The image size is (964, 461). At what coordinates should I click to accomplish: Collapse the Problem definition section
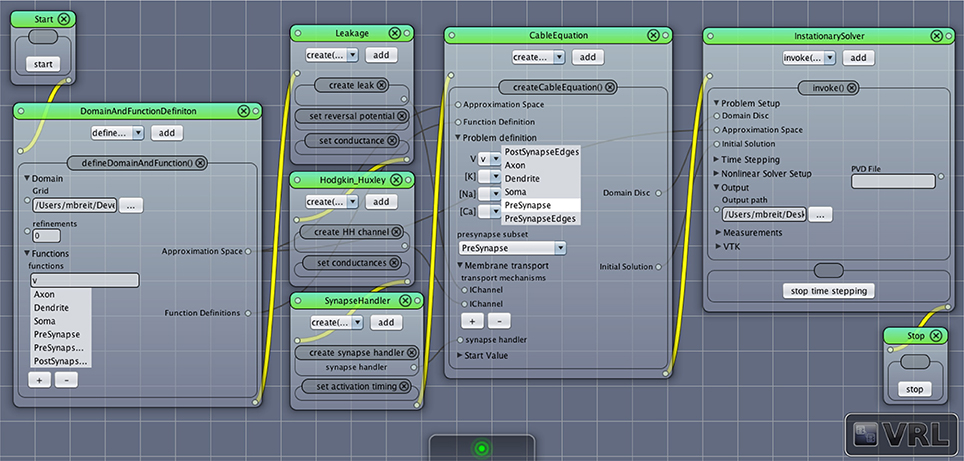click(x=458, y=138)
